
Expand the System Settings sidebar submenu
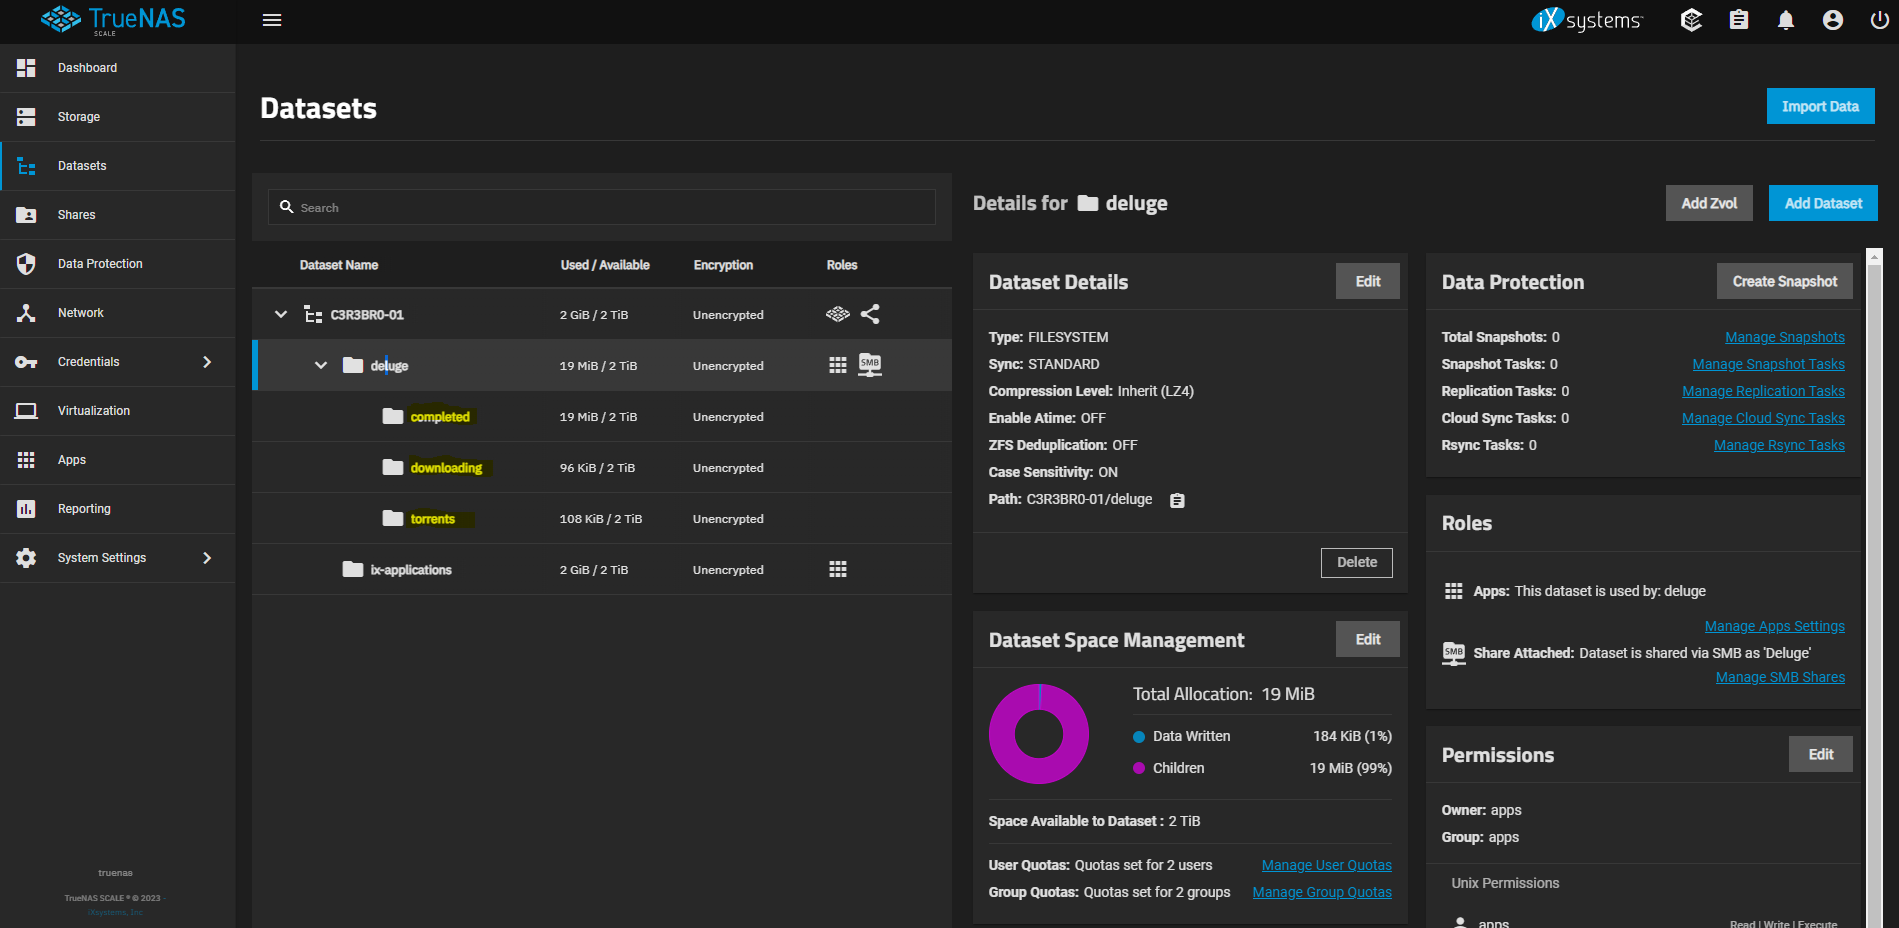point(207,558)
